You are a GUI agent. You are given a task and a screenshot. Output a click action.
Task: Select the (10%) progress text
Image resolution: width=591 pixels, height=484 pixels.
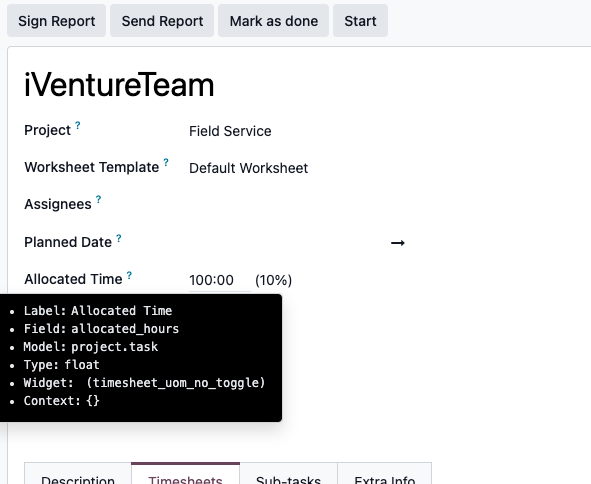(x=274, y=280)
